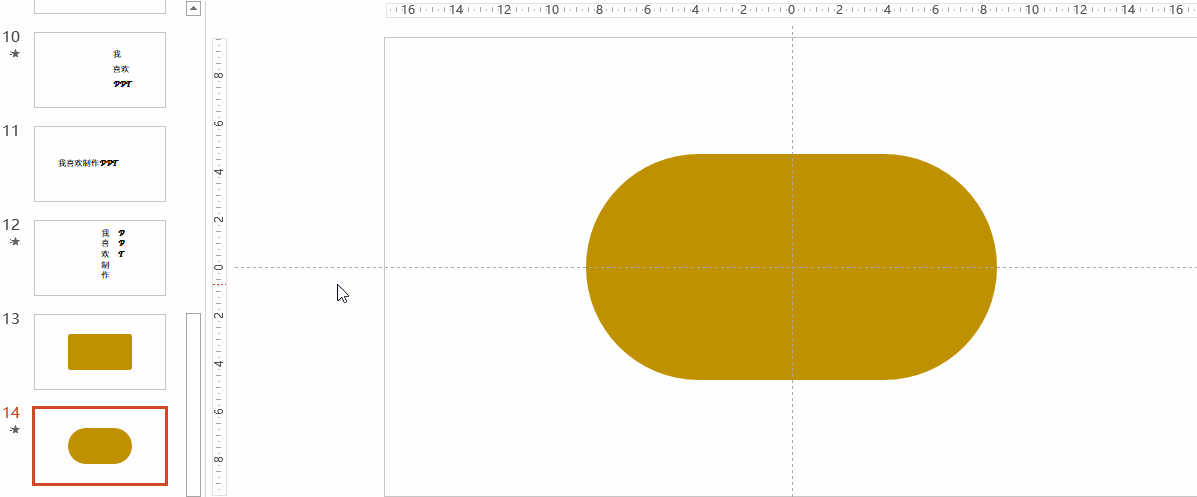Click slide number 13 label
This screenshot has width=1197, height=497.
(x=11, y=319)
